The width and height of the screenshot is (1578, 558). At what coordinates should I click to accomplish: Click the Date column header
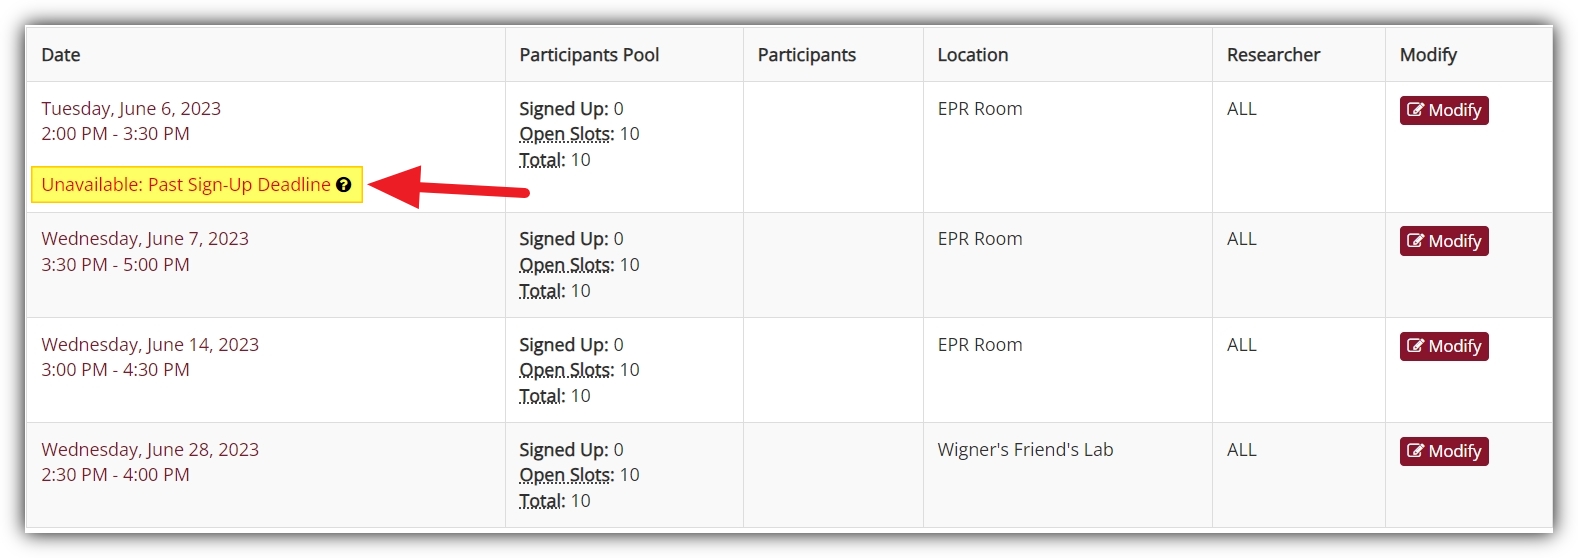pos(61,55)
